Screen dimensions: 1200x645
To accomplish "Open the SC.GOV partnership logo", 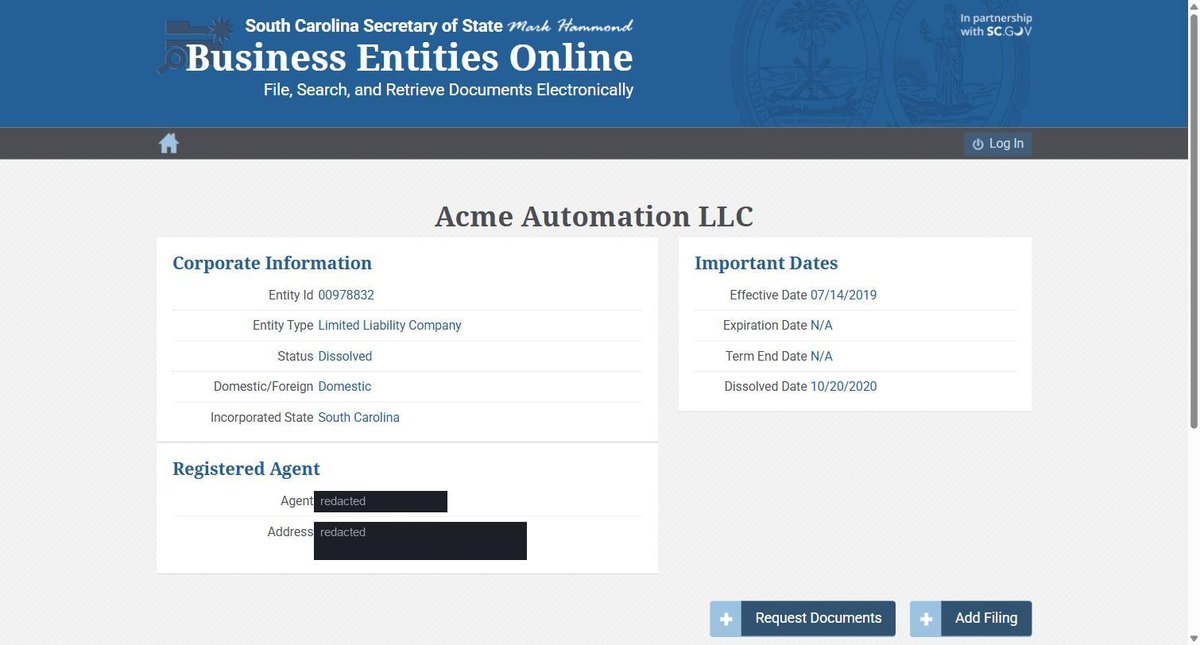I will coord(996,25).
